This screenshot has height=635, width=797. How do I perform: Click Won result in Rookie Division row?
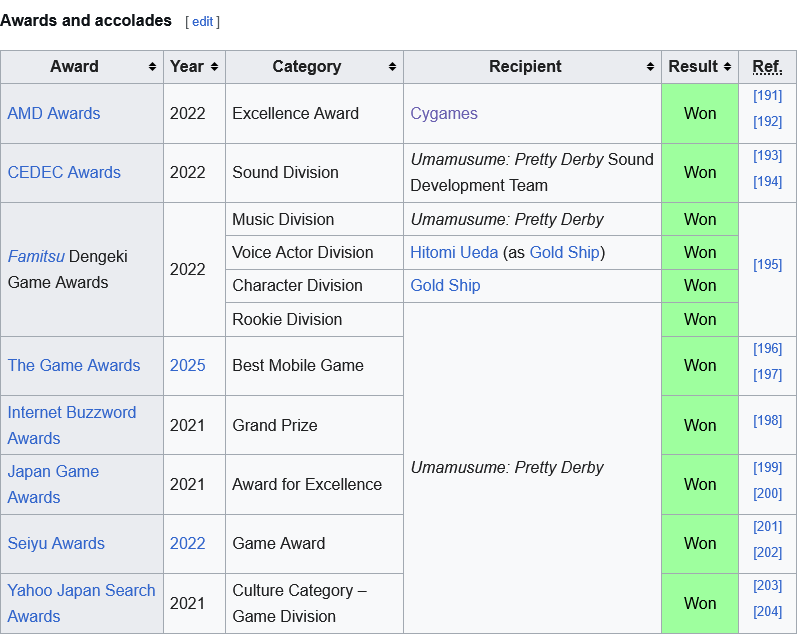coord(700,319)
